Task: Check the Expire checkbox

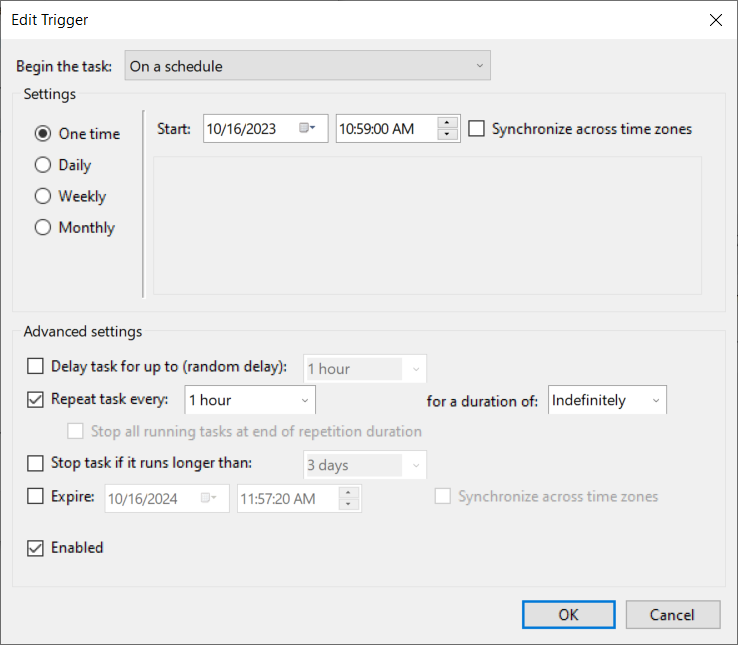Action: (36, 496)
